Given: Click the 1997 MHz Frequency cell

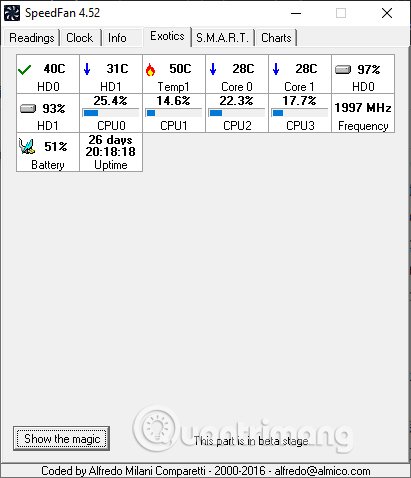Looking at the screenshot, I should (x=363, y=113).
